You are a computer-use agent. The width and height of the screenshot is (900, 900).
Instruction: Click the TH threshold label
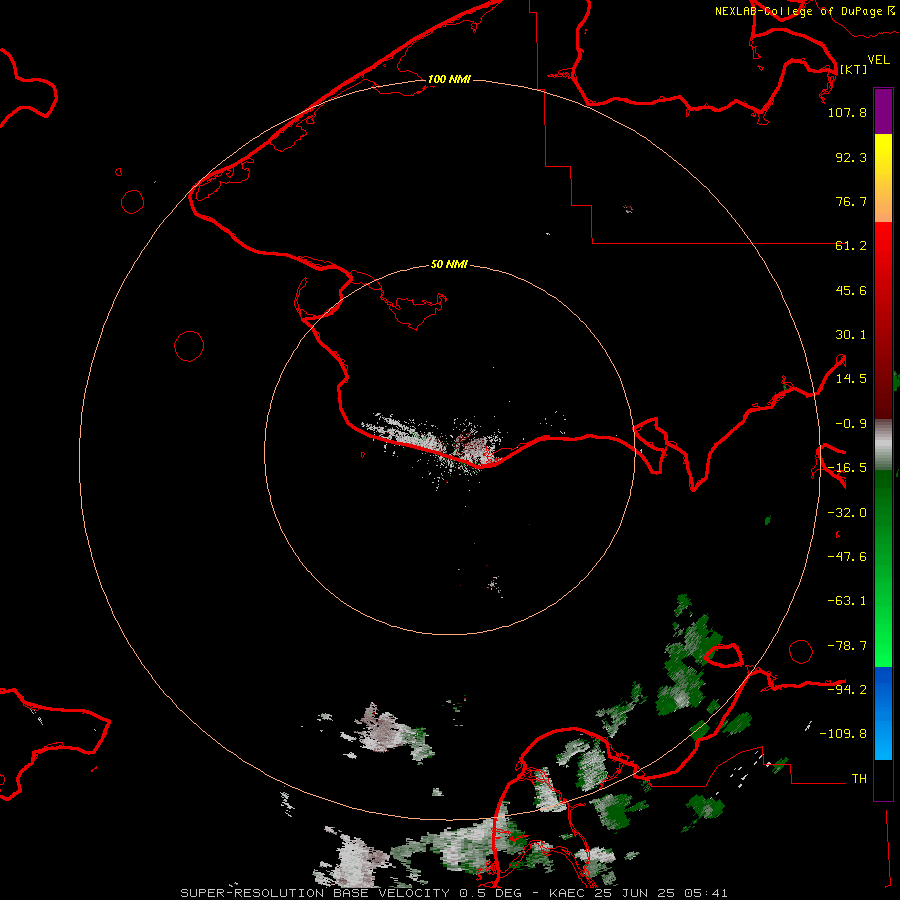coord(859,778)
